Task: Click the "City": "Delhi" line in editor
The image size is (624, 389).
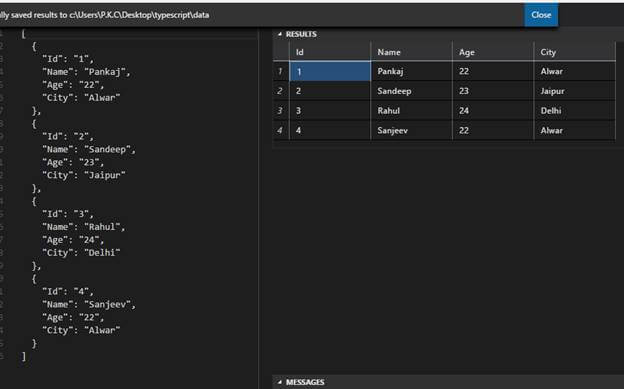Action: click(x=81, y=253)
